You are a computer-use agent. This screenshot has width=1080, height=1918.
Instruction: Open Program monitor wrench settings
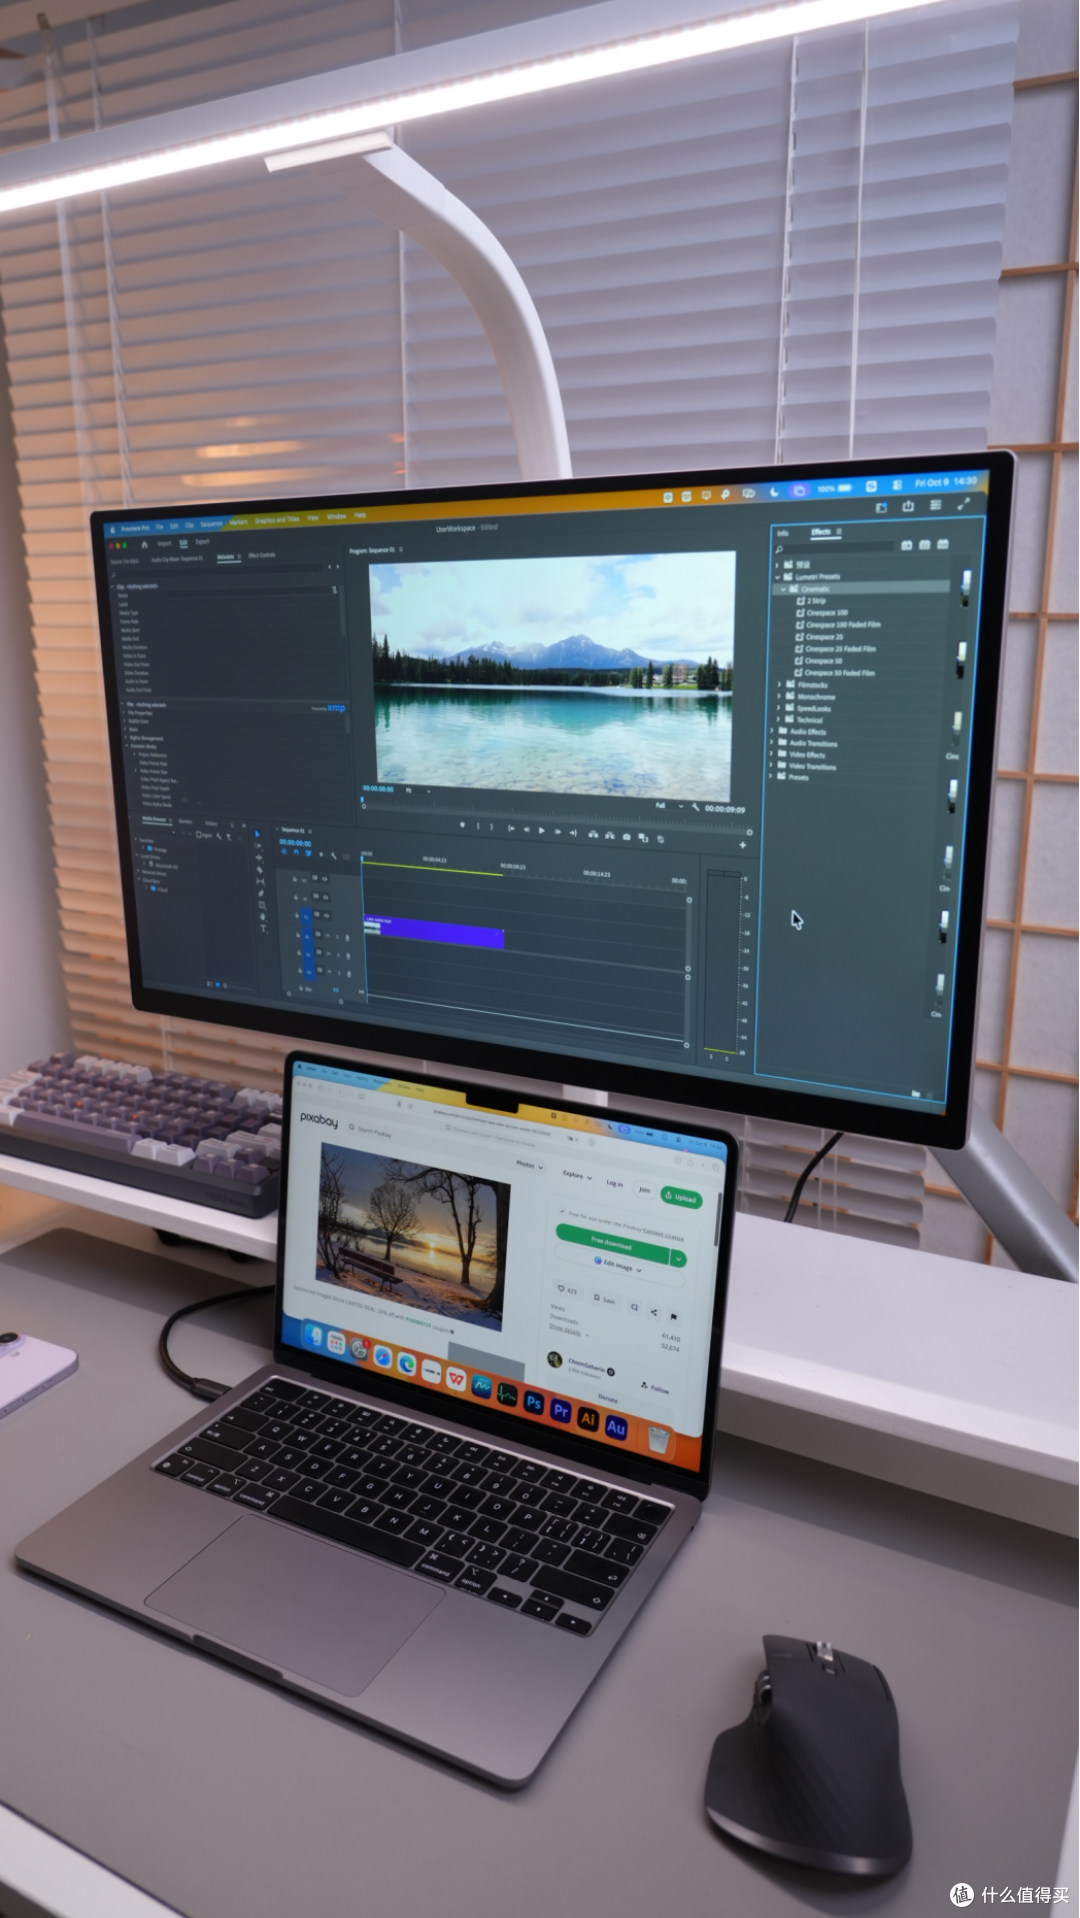pos(695,807)
